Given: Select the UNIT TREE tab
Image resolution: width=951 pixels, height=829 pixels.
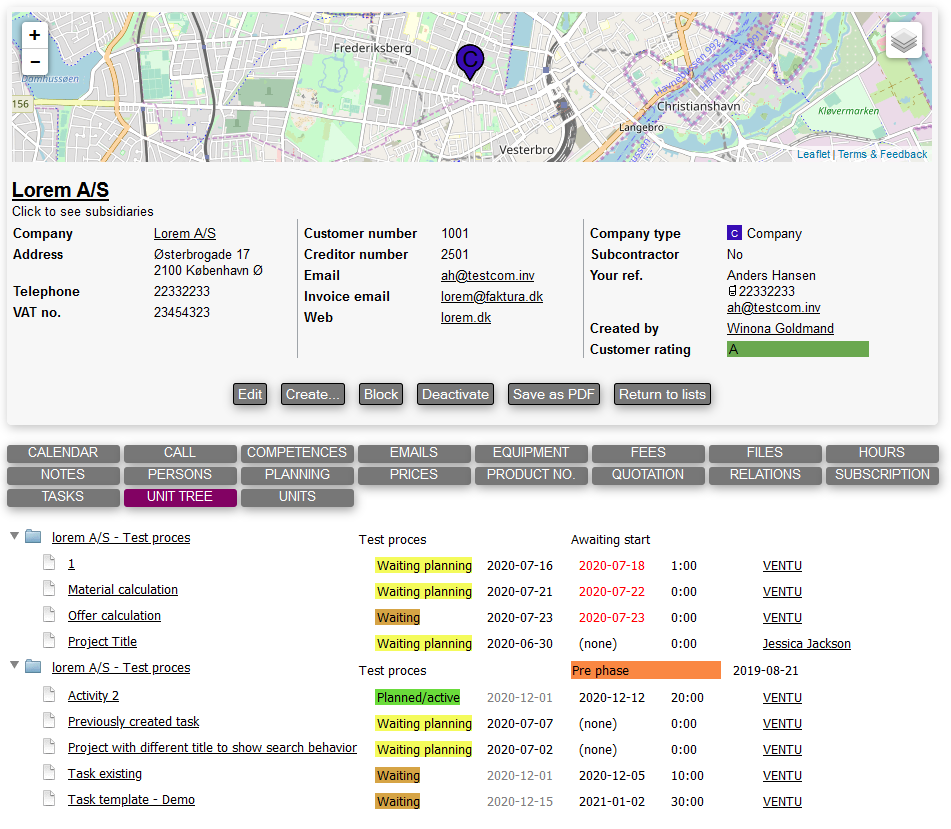Looking at the screenshot, I should coord(180,497).
